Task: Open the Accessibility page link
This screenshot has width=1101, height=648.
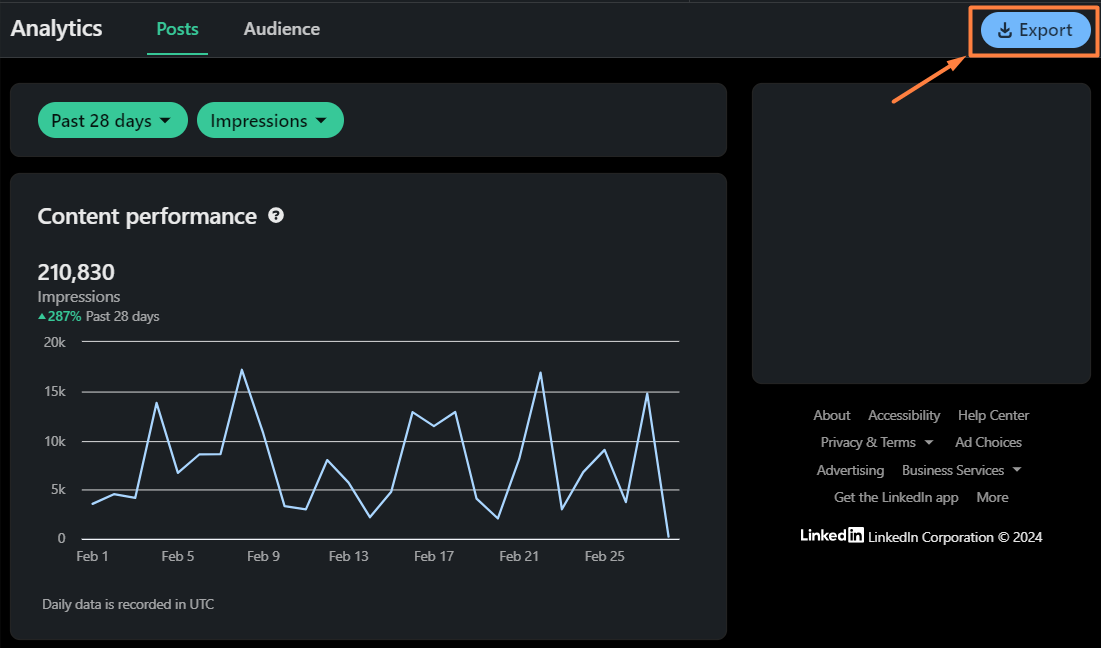Action: point(903,415)
